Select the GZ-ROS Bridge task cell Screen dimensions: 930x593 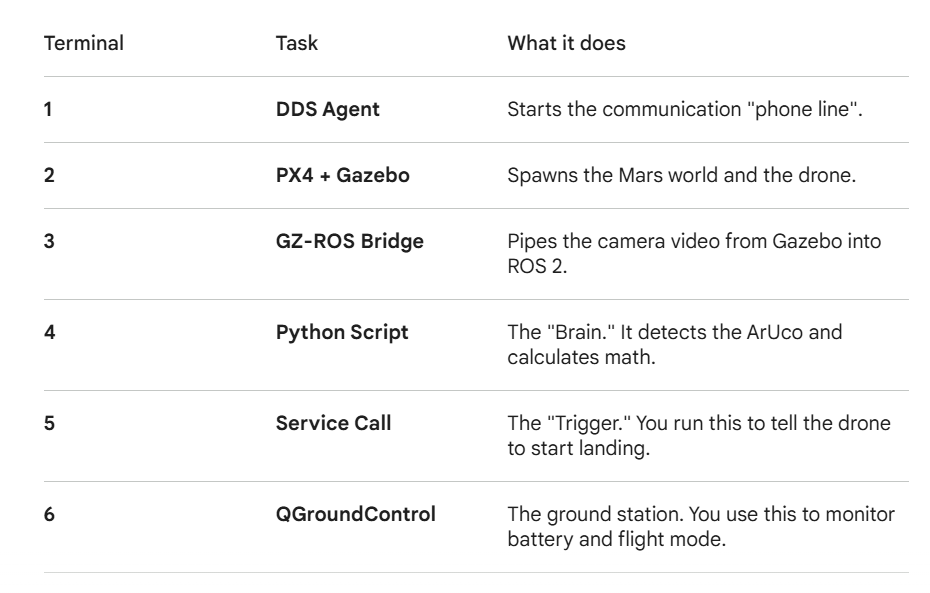350,241
